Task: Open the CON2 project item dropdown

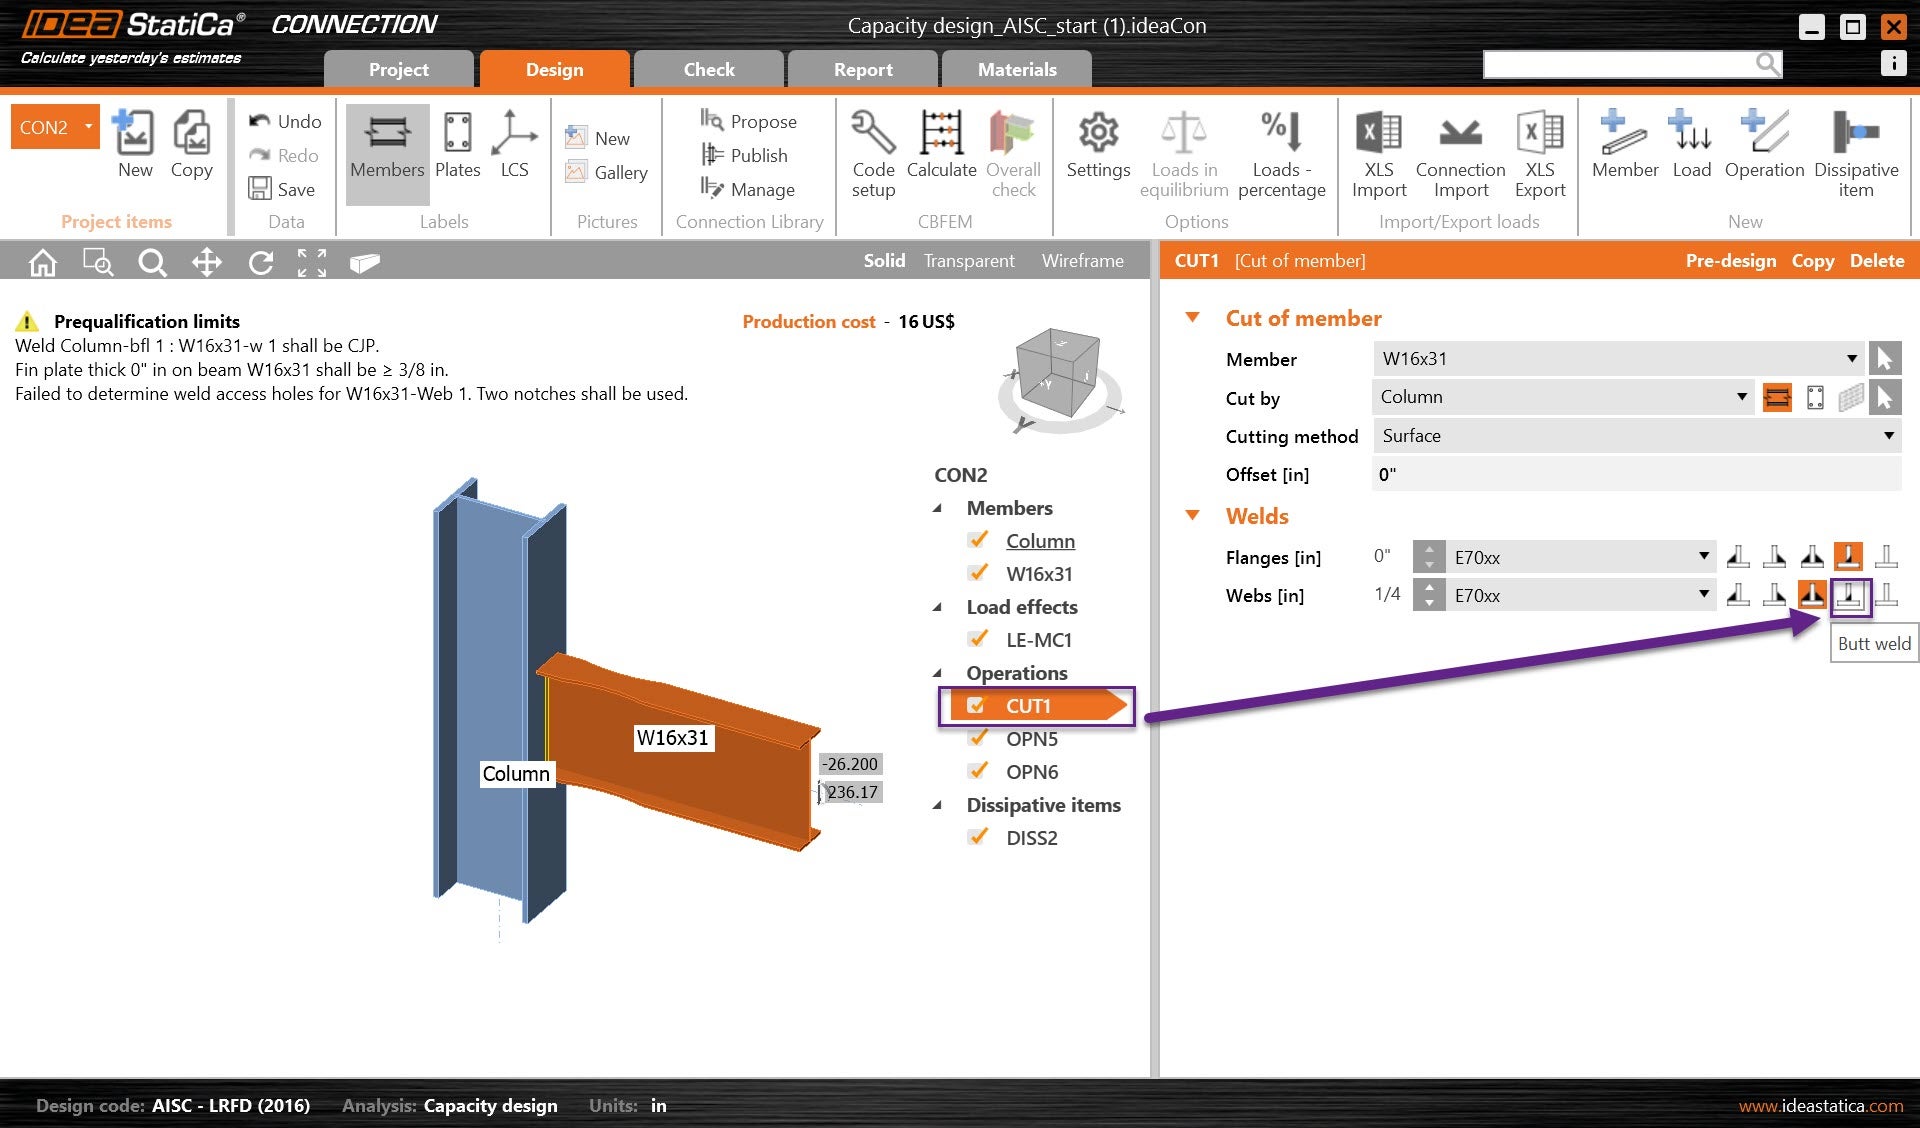Action: coord(88,127)
